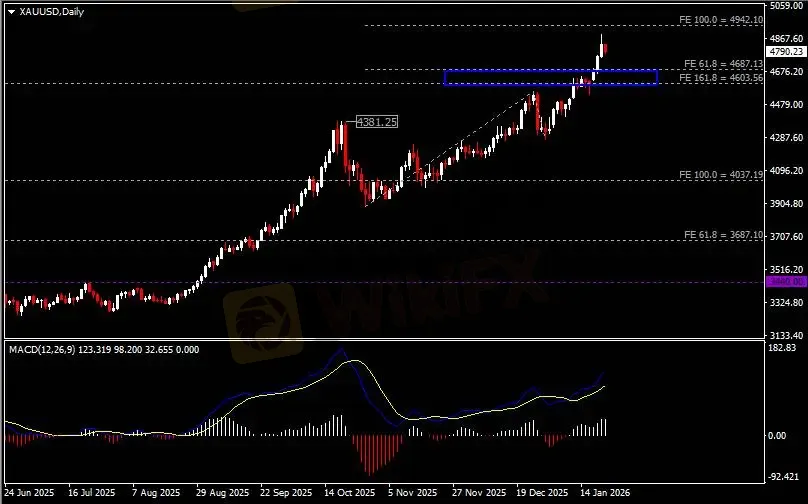
Task: Click the 14 Oct 2025 date label
Action: [350, 493]
